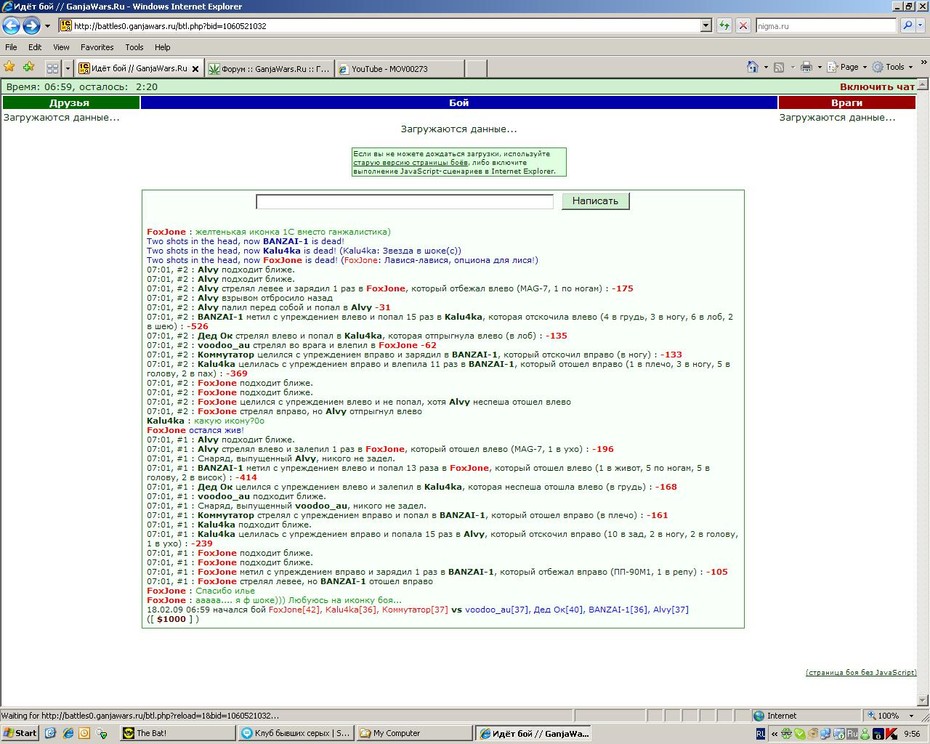Open the Help menu
This screenshot has width=930, height=744.
(x=163, y=47)
